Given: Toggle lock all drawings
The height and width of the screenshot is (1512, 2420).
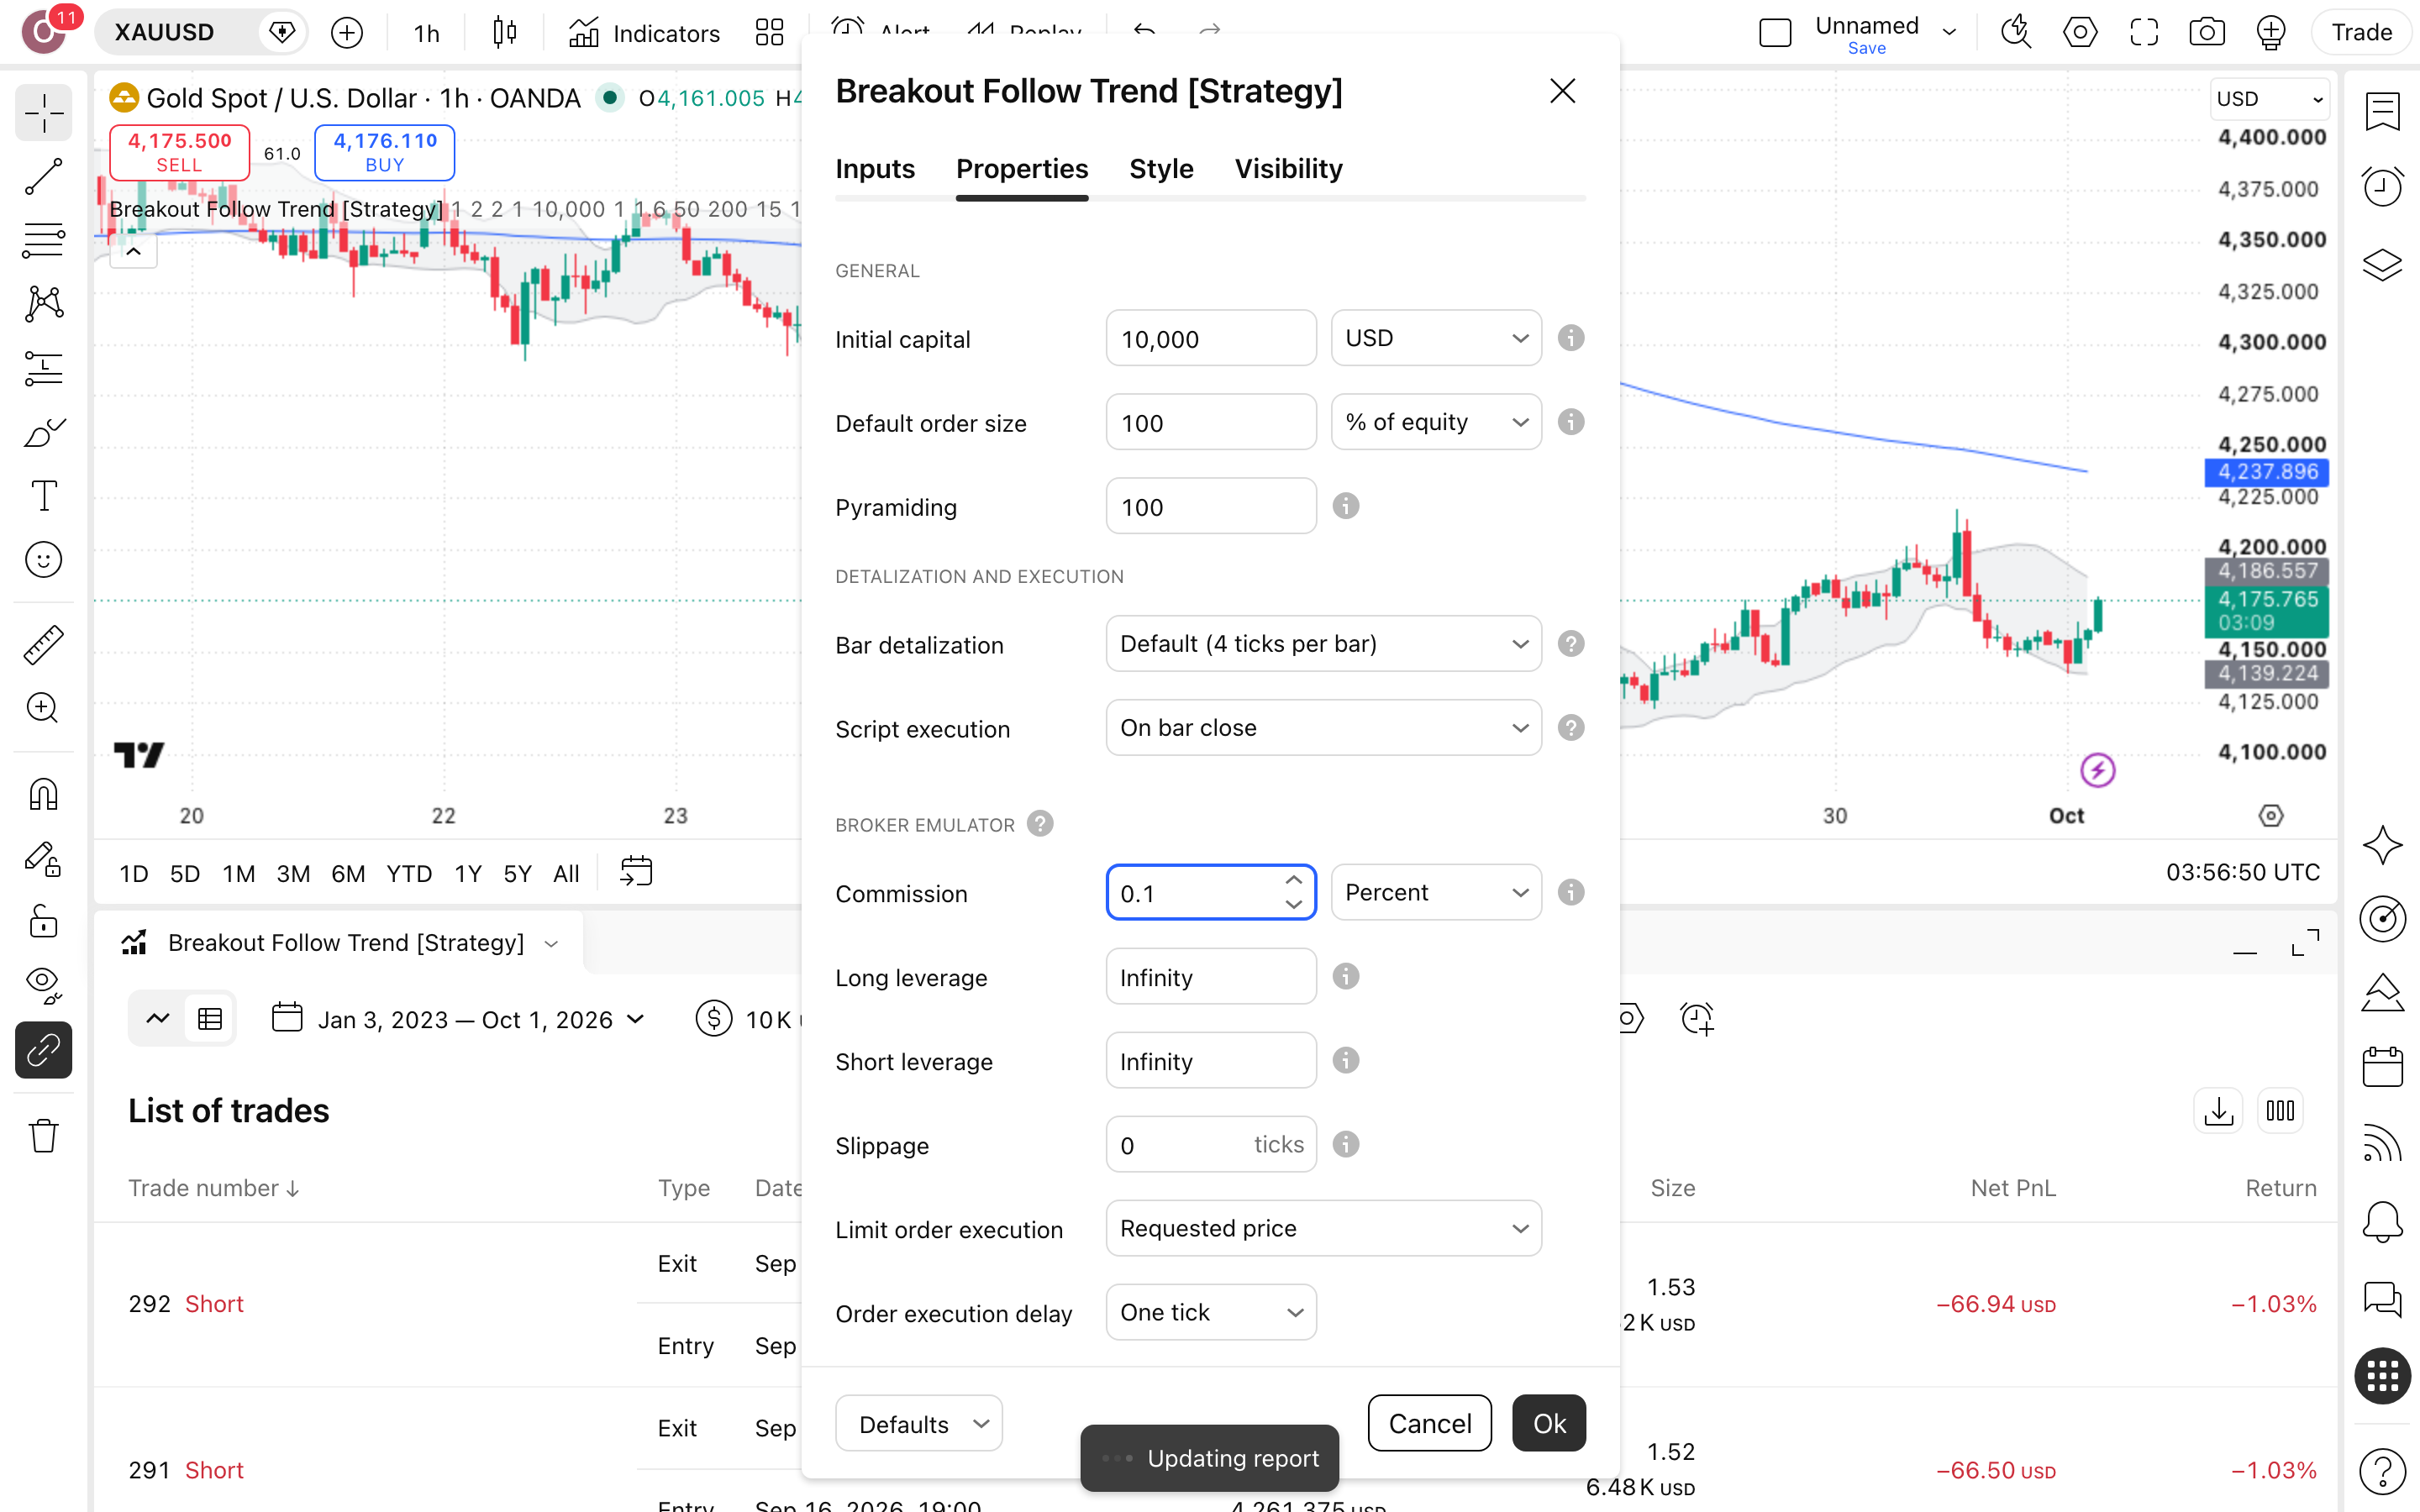Looking at the screenshot, I should 44,922.
